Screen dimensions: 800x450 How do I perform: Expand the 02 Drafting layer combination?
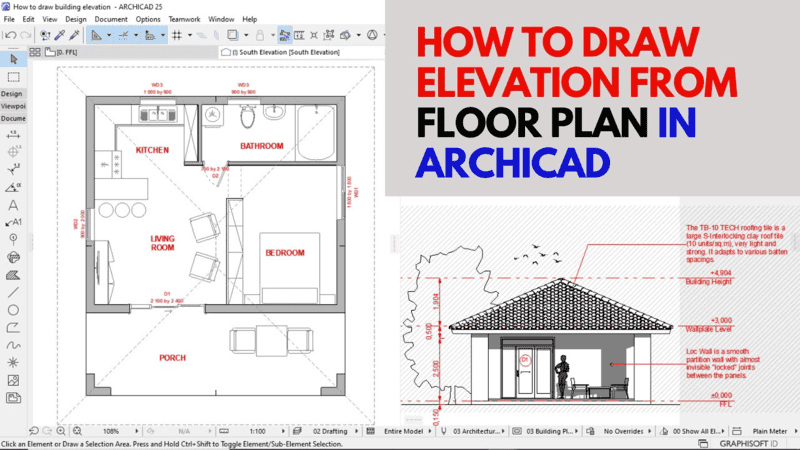point(330,431)
